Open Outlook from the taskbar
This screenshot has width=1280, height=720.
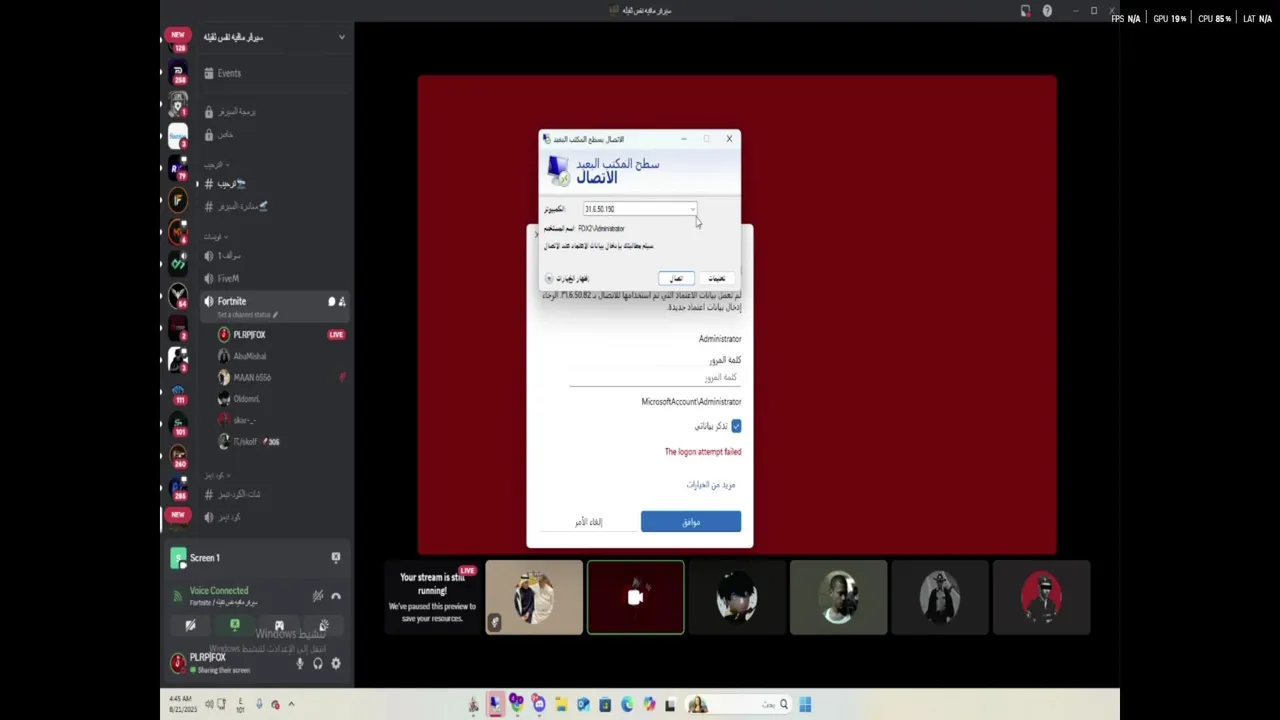tap(583, 705)
